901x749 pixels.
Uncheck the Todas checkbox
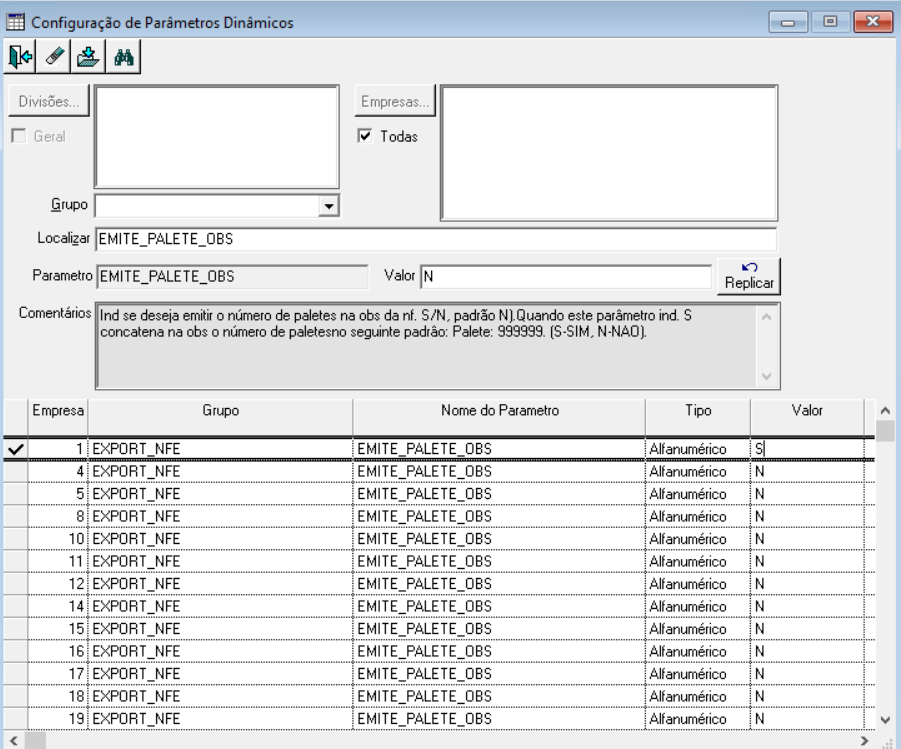(365, 136)
